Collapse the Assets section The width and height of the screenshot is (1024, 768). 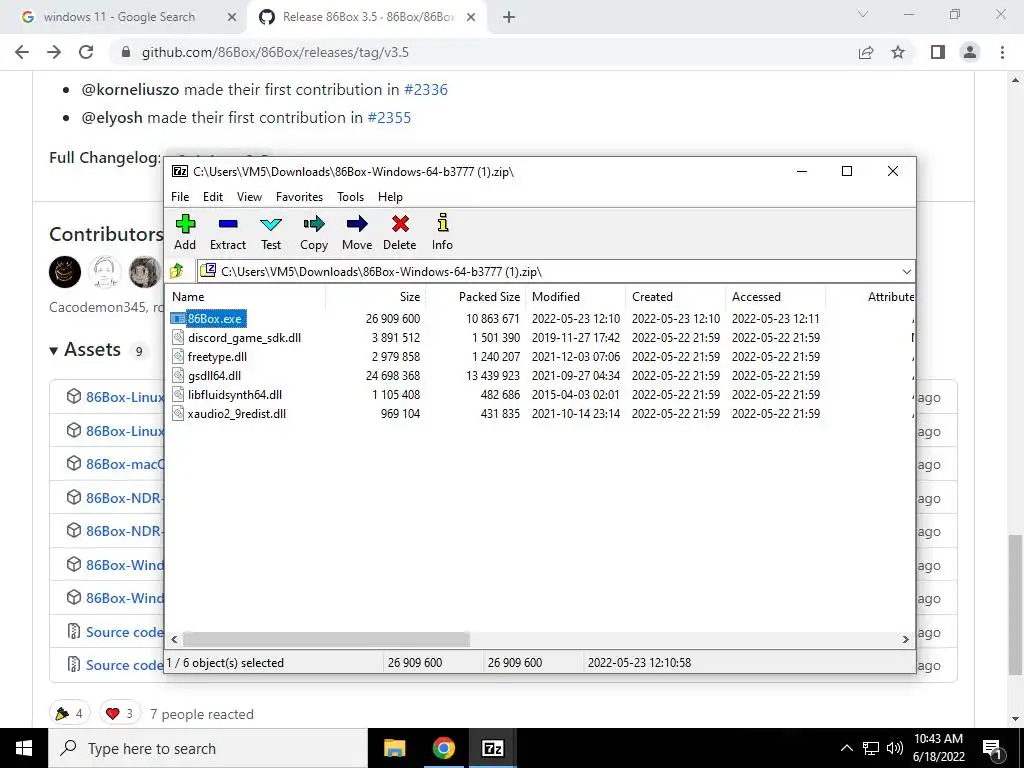coord(54,351)
